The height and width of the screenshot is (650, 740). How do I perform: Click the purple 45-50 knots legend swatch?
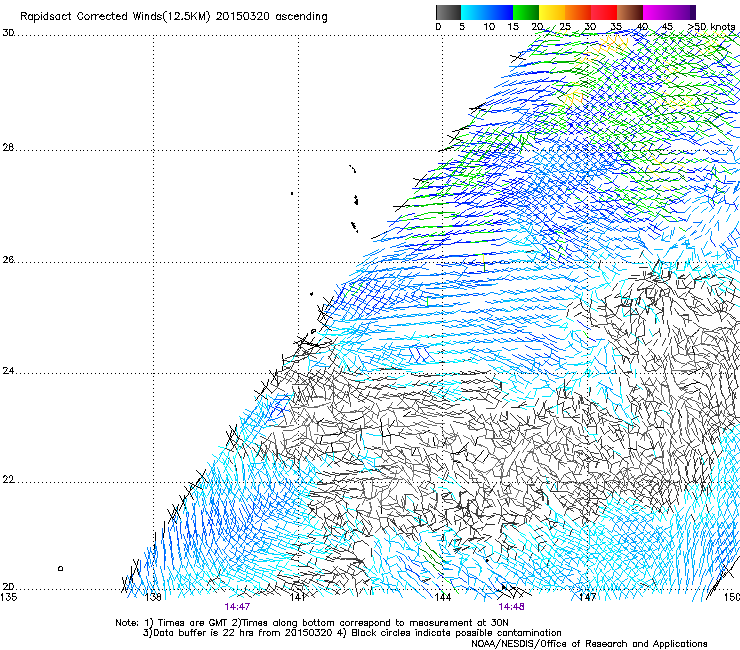(682, 12)
